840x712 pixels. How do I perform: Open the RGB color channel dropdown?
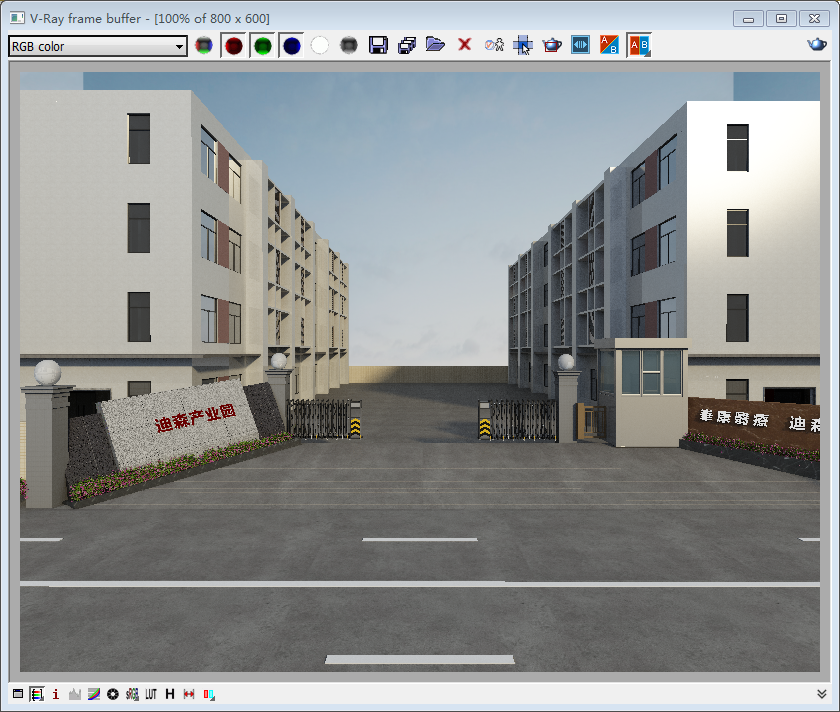pyautogui.click(x=97, y=46)
